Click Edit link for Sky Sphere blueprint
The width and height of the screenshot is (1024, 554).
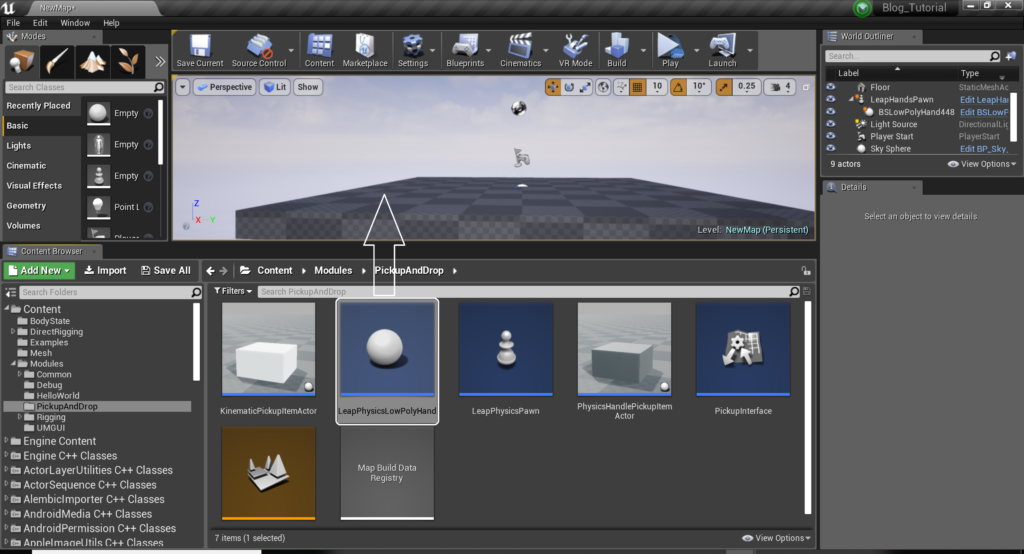point(985,148)
